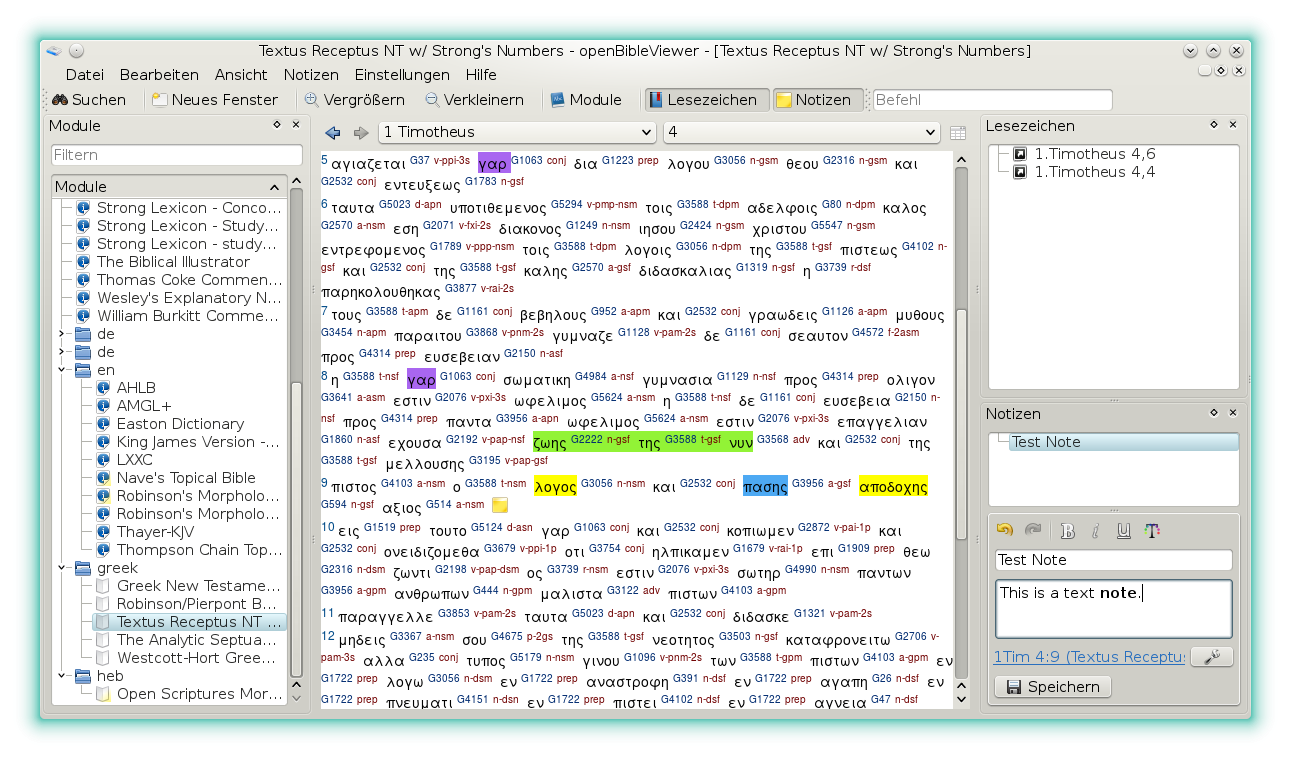
Task: Toggle italic formatting in note editor
Action: coord(1095,531)
